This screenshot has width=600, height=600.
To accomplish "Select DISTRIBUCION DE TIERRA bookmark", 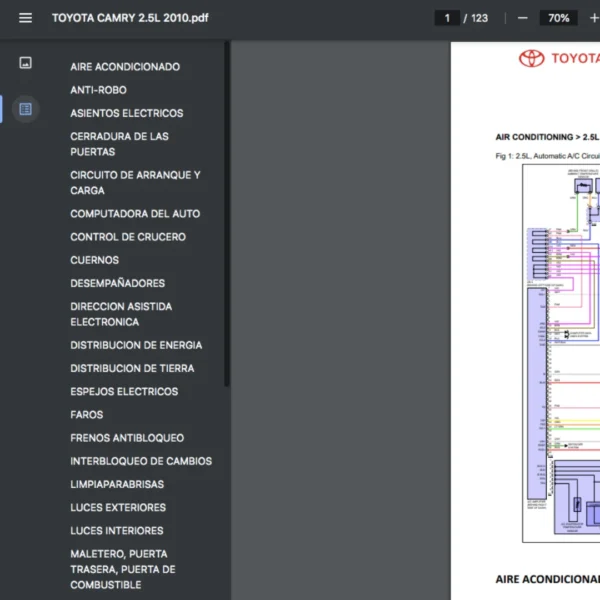I will click(x=132, y=368).
